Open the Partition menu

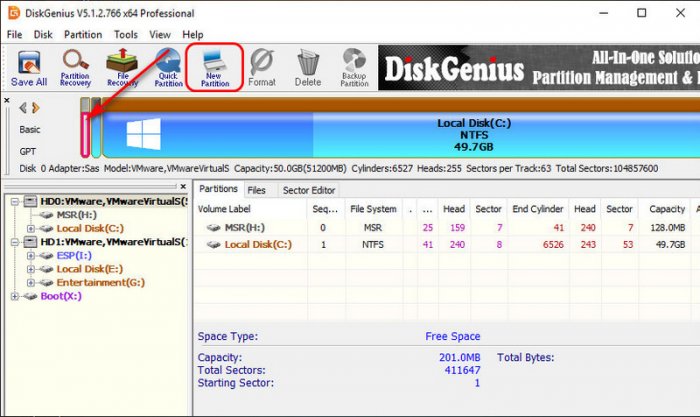[x=83, y=34]
